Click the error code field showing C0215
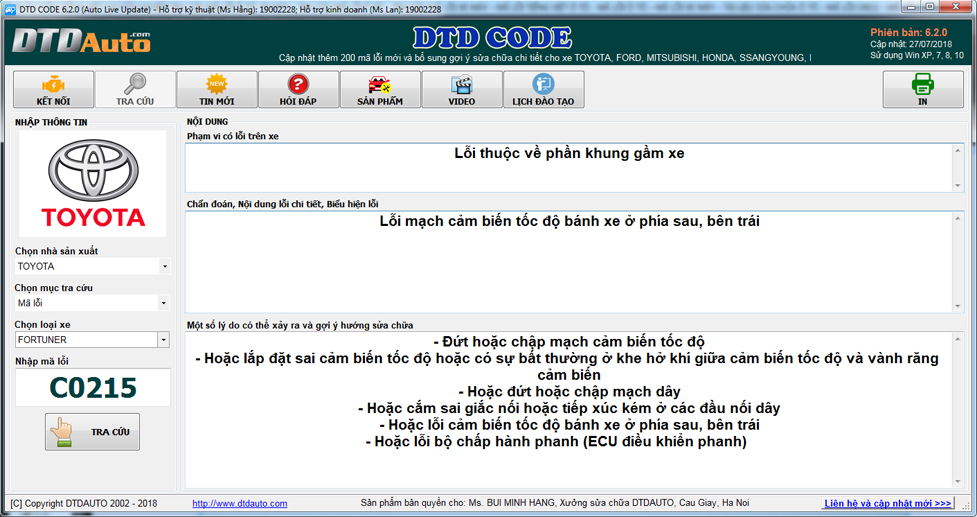This screenshot has width=977, height=517. [93, 387]
